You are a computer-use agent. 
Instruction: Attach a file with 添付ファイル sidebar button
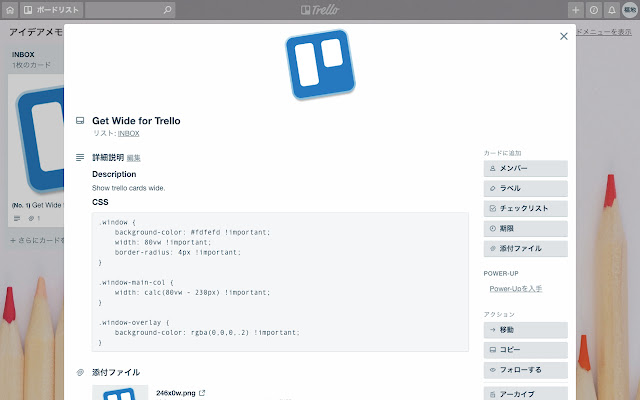(526, 249)
